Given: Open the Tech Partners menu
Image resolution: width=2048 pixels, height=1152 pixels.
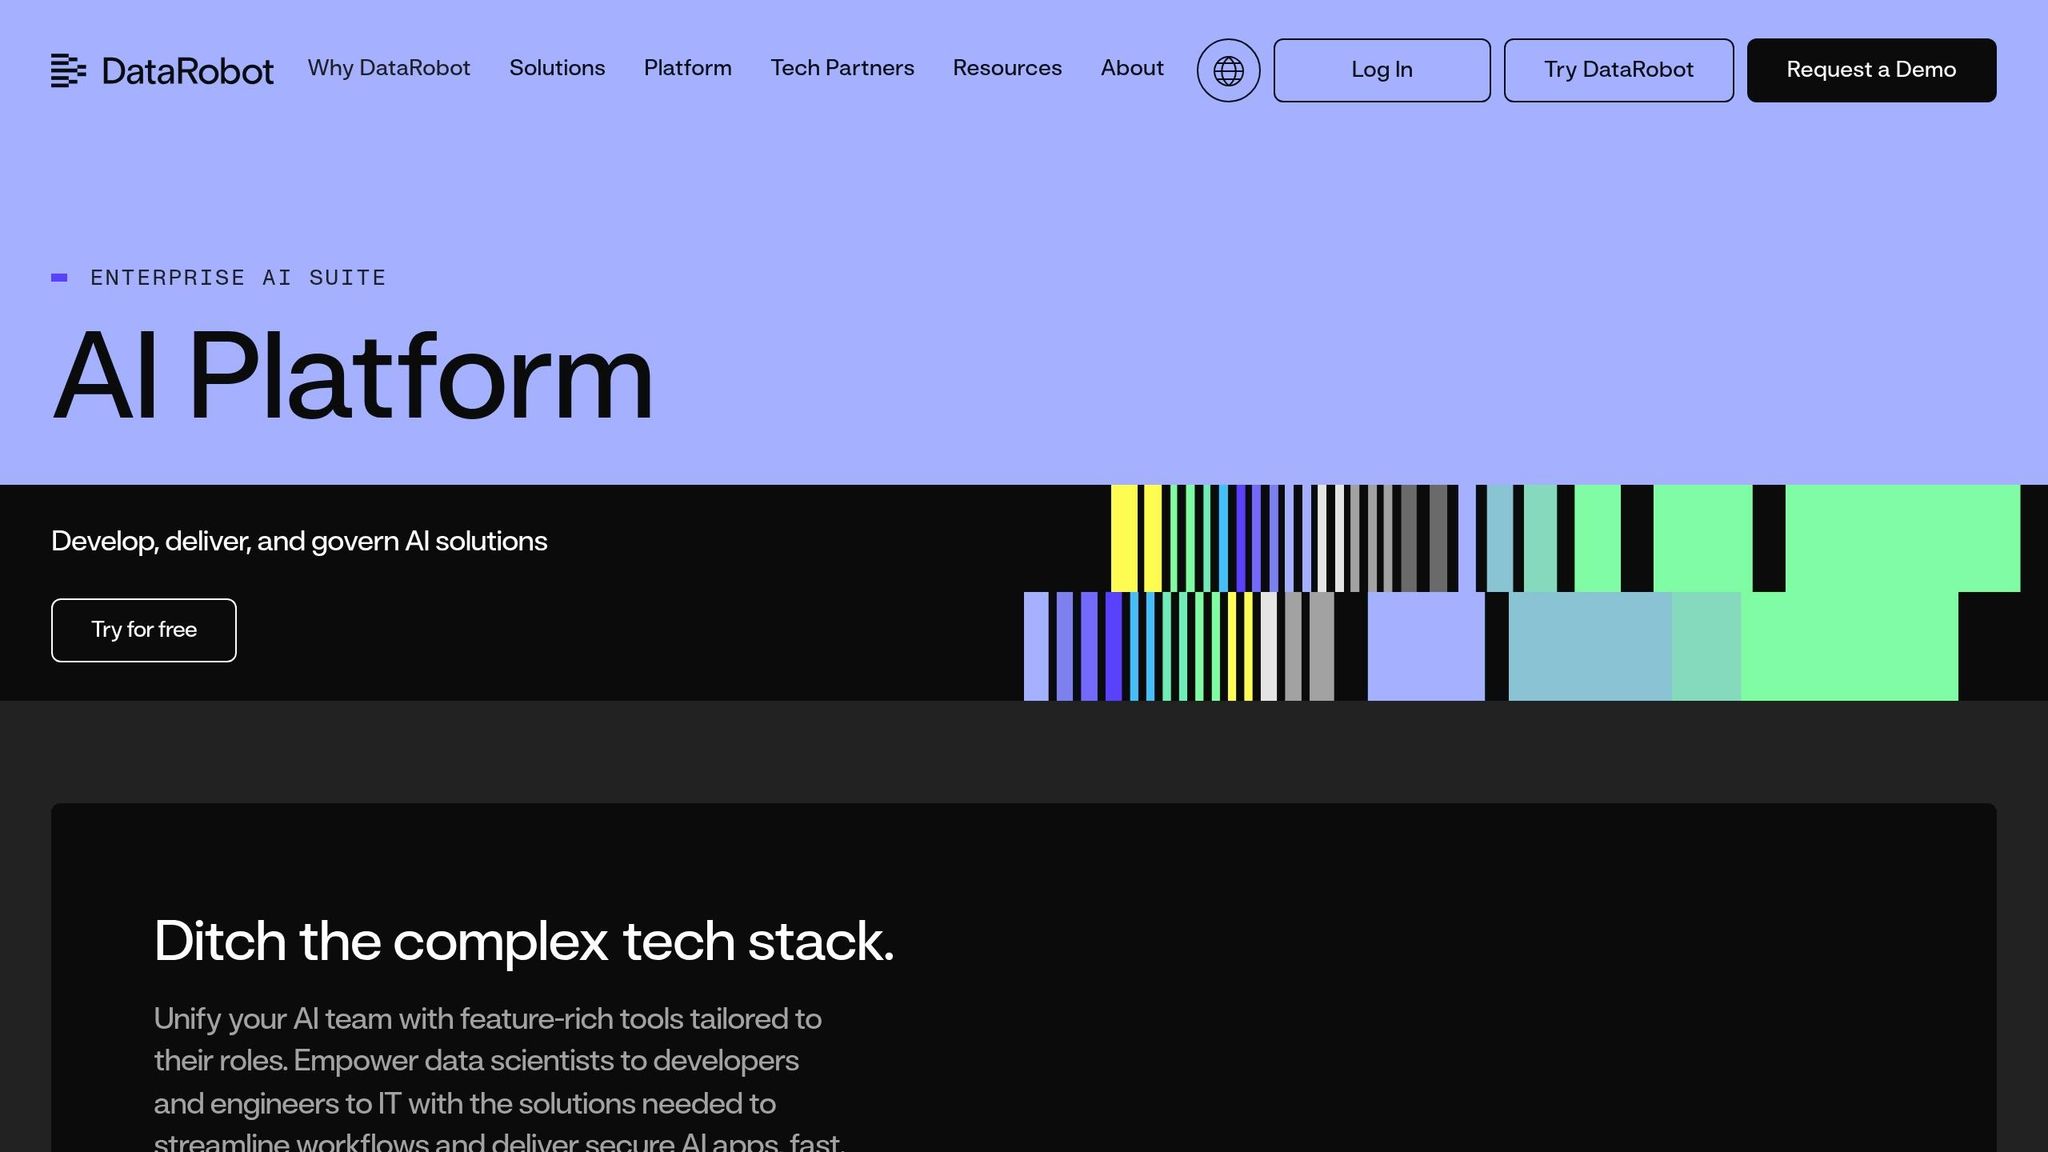Looking at the screenshot, I should tap(842, 68).
